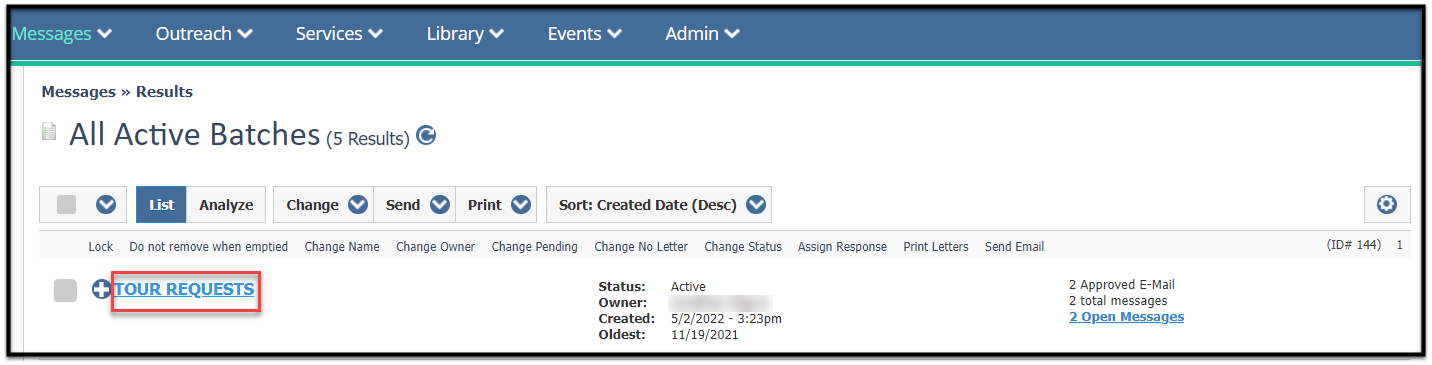1432x365 pixels.
Task: Open the select-all dropdown arrow
Action: pos(105,205)
